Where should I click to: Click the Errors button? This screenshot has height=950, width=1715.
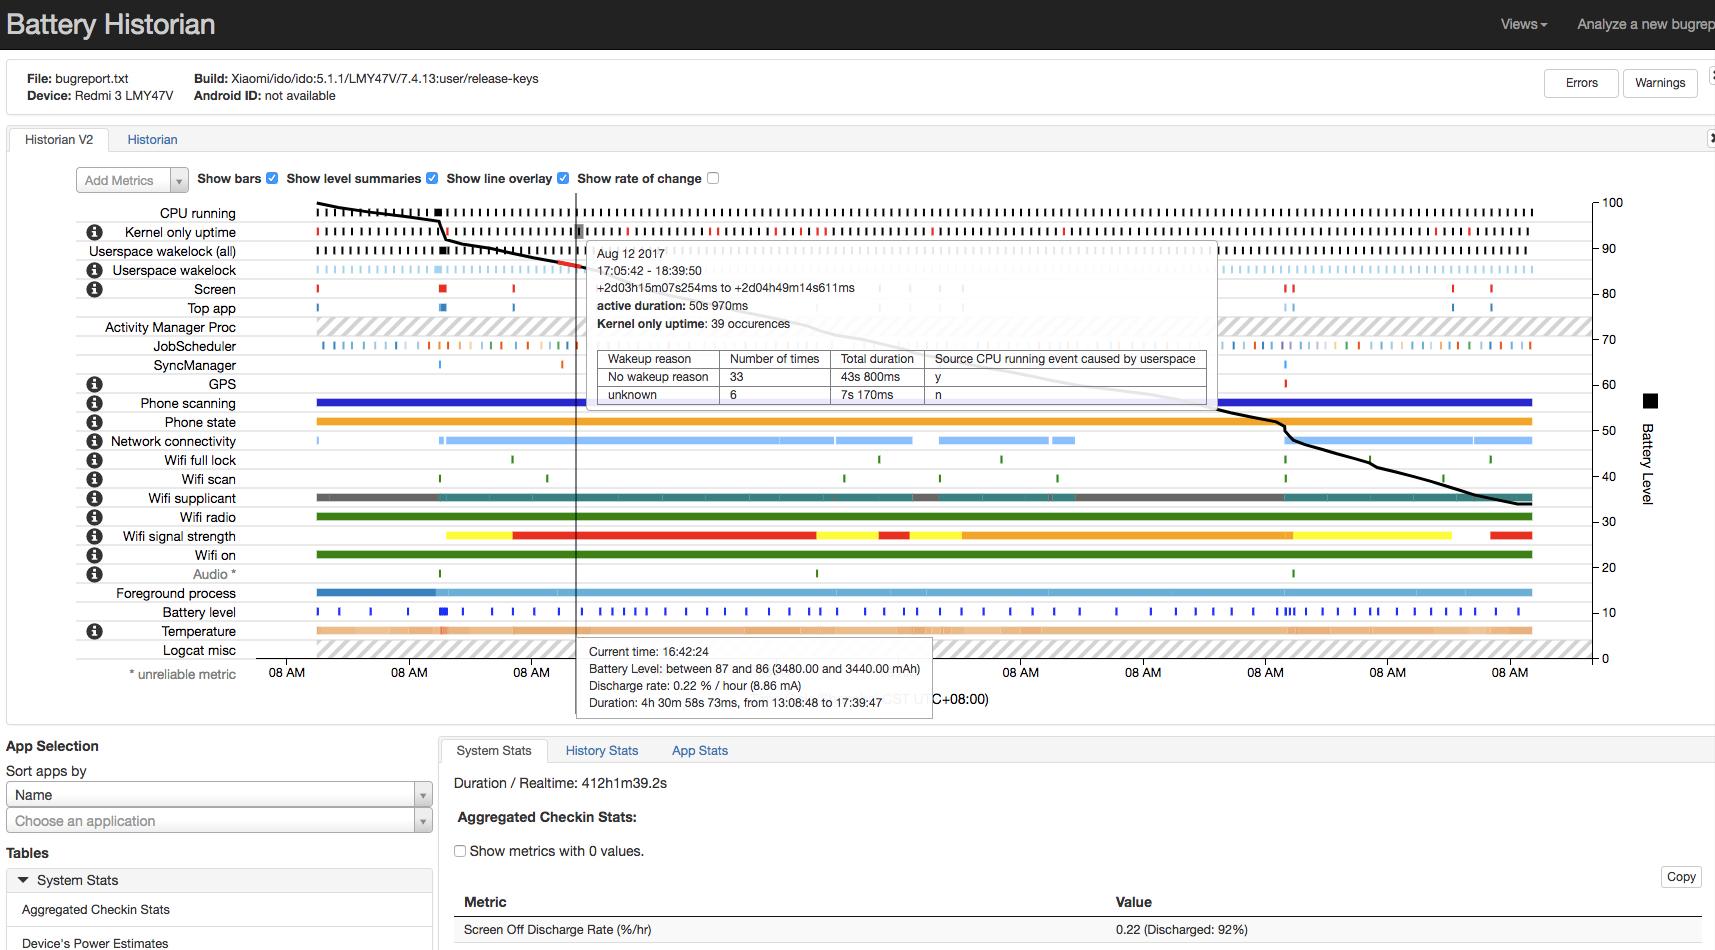tap(1581, 83)
